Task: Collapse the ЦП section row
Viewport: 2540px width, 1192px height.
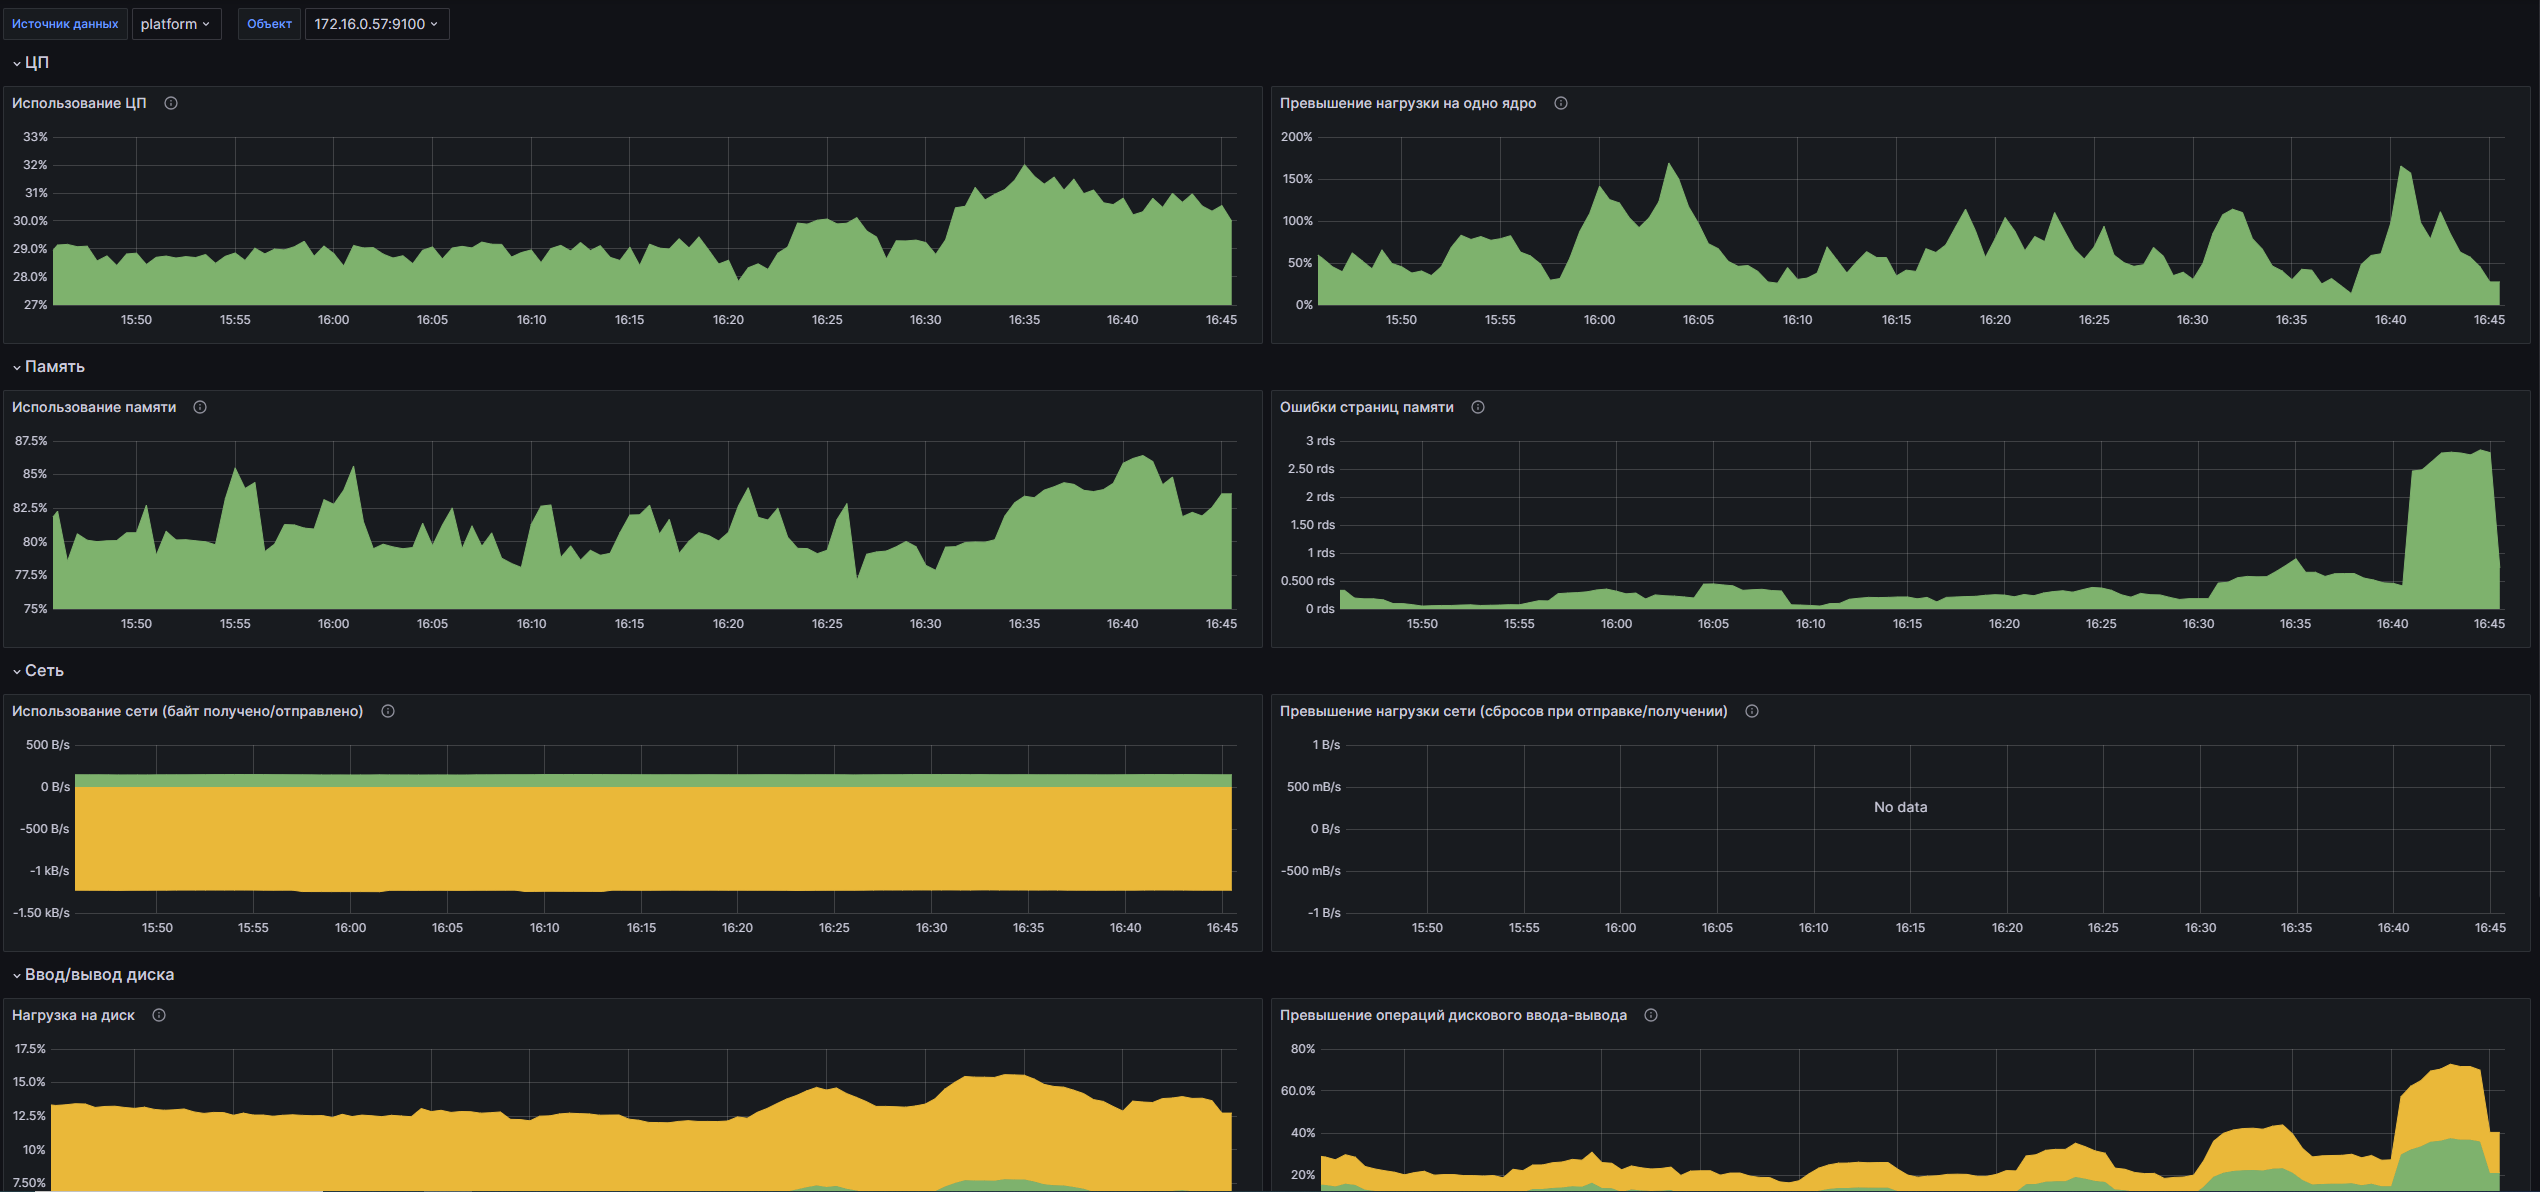Action: coord(31,62)
